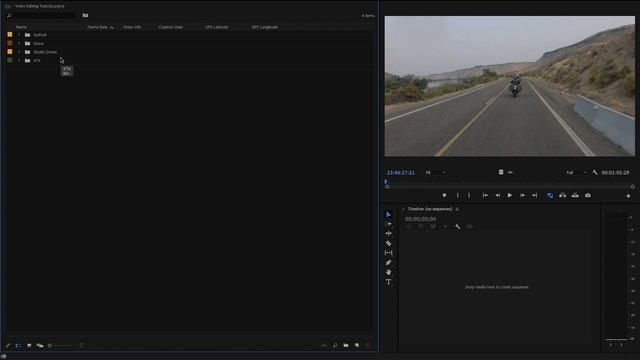
Task: Create New Bin from panel footer
Action: pyautogui.click(x=346, y=345)
